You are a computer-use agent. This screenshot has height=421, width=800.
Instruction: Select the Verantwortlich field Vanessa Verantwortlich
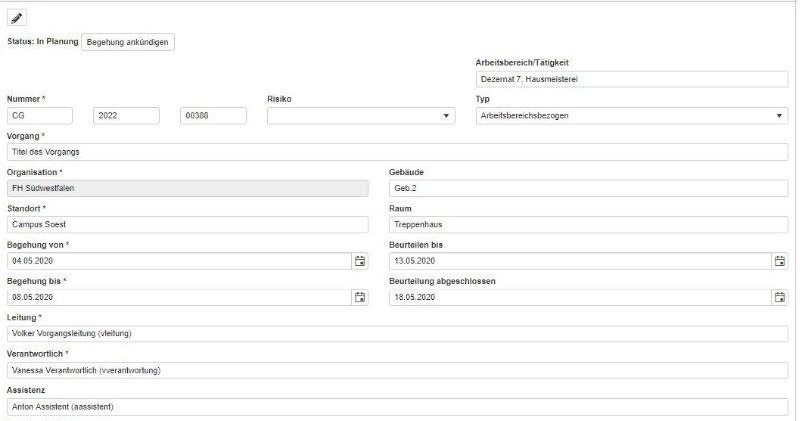[397, 370]
